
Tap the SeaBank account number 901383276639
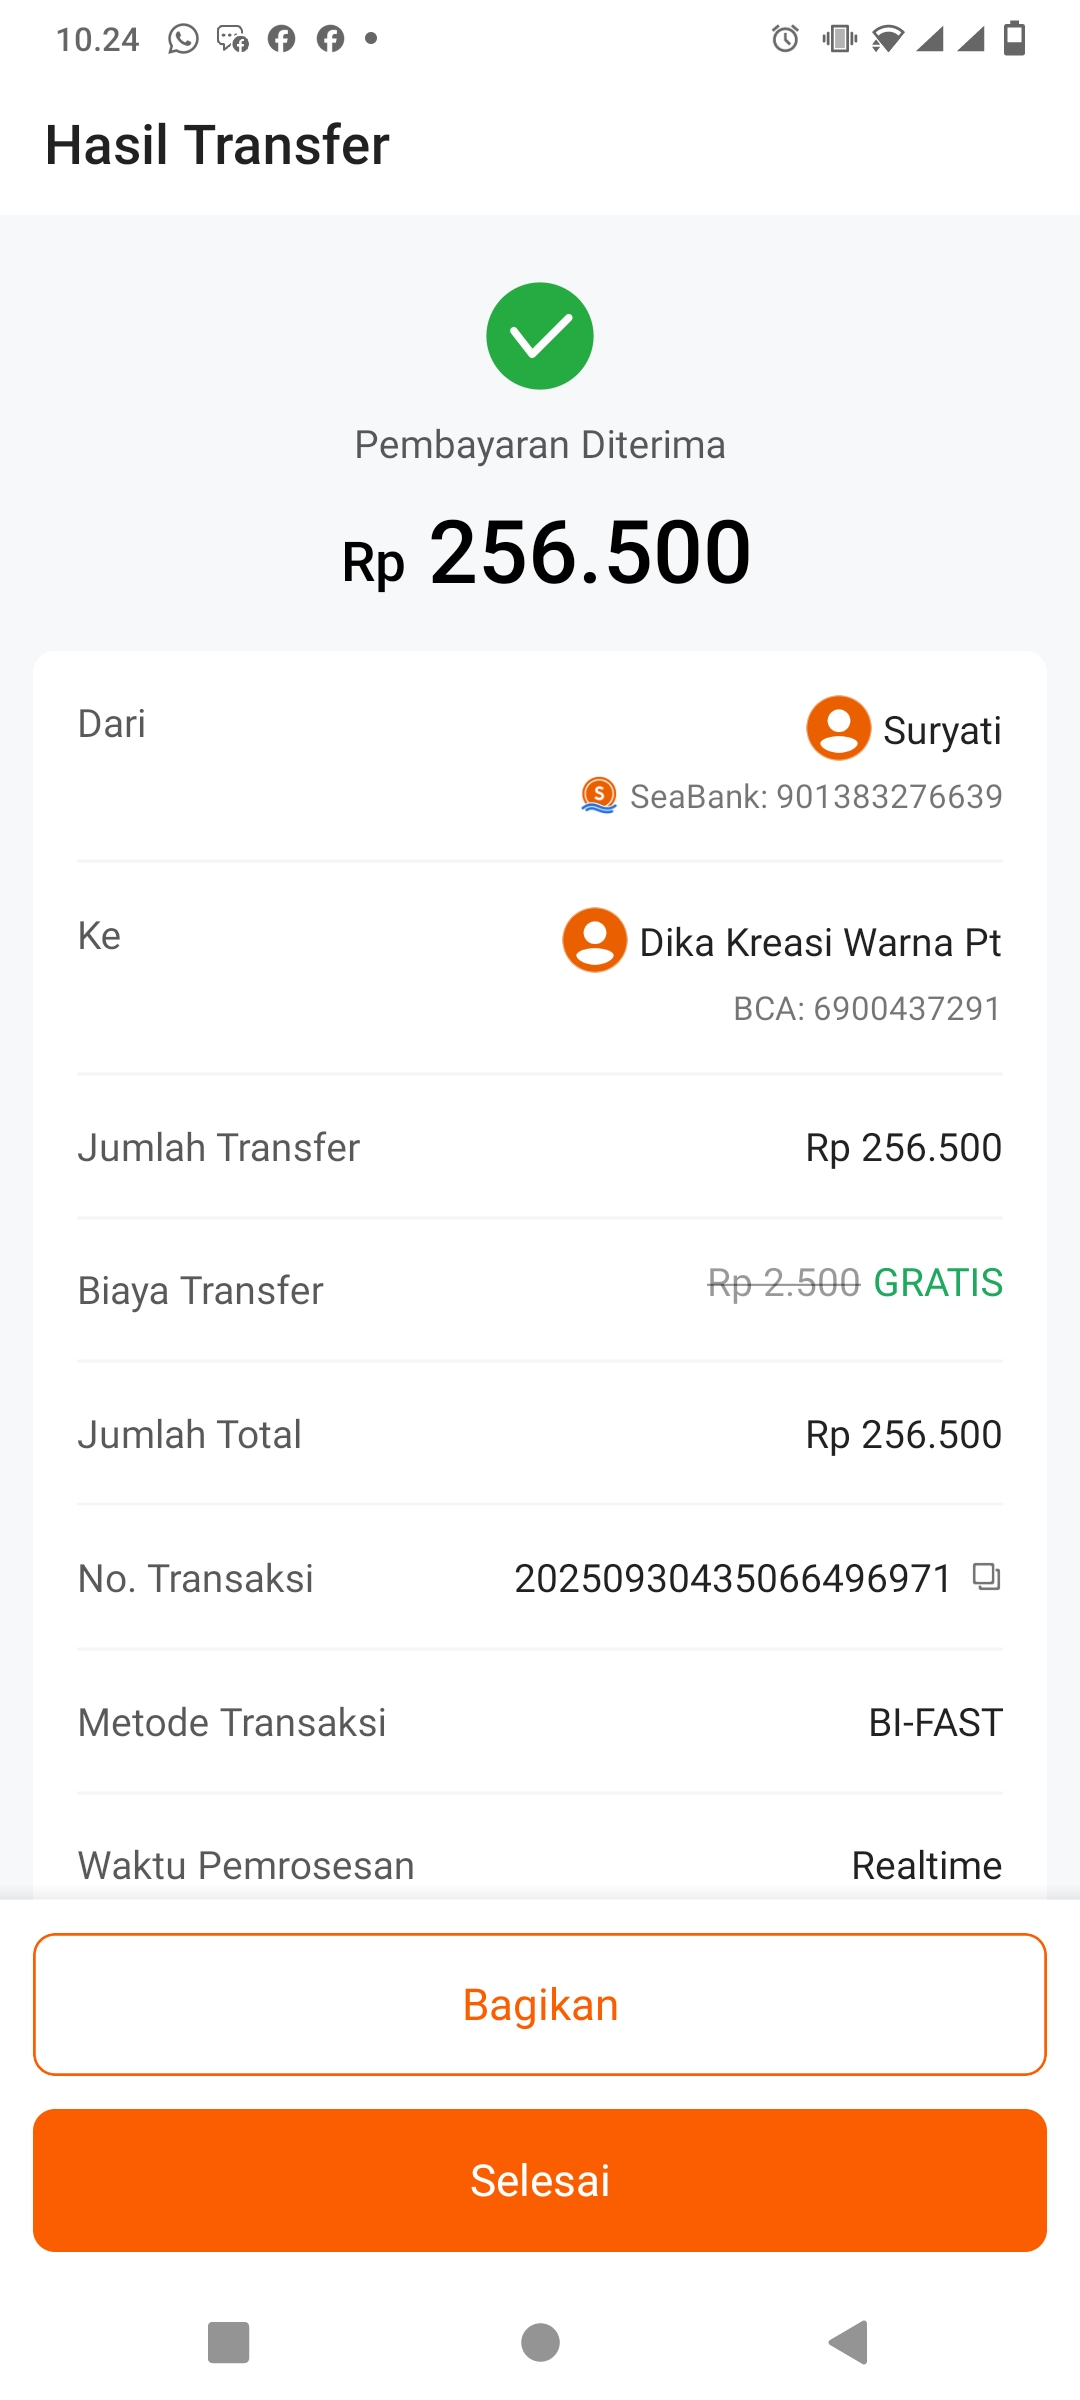click(889, 797)
